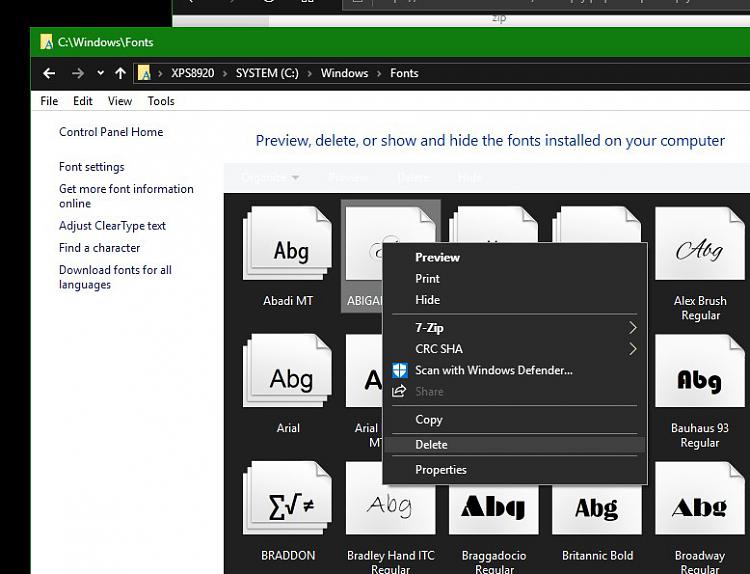The height and width of the screenshot is (574, 750).
Task: Expand the chevron after XPS8920 breadcrumb
Action: (225, 74)
